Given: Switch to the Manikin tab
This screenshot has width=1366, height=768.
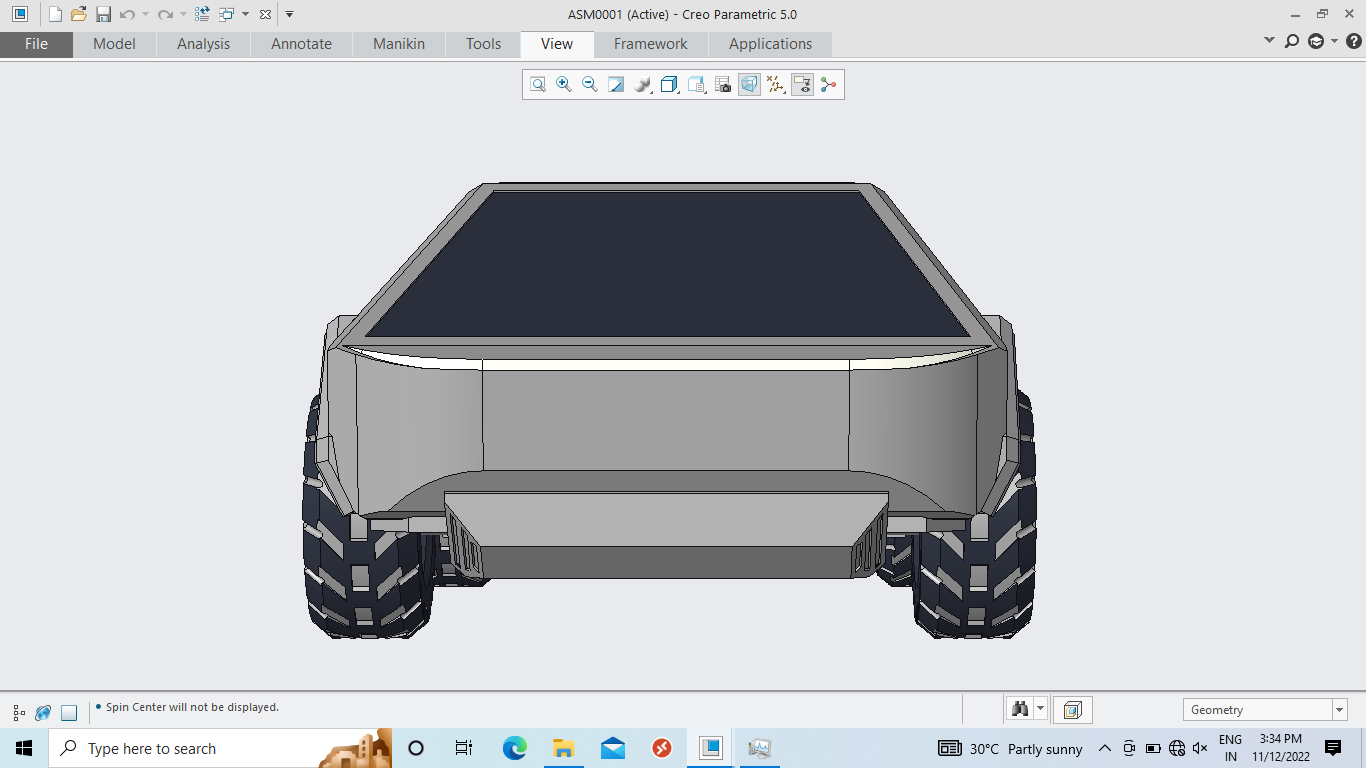Looking at the screenshot, I should (399, 44).
